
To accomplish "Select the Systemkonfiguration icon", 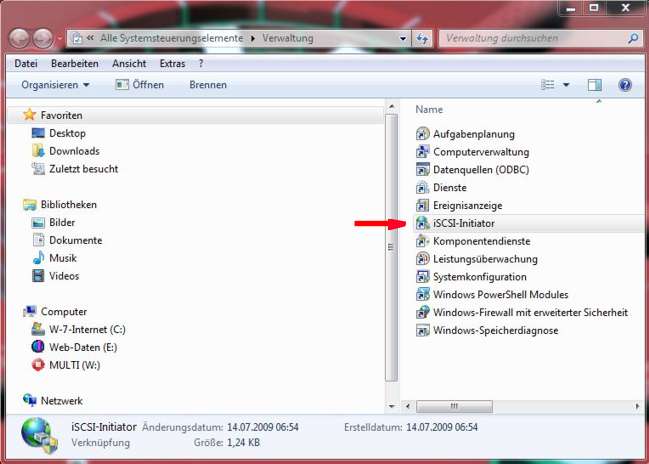I will point(423,276).
